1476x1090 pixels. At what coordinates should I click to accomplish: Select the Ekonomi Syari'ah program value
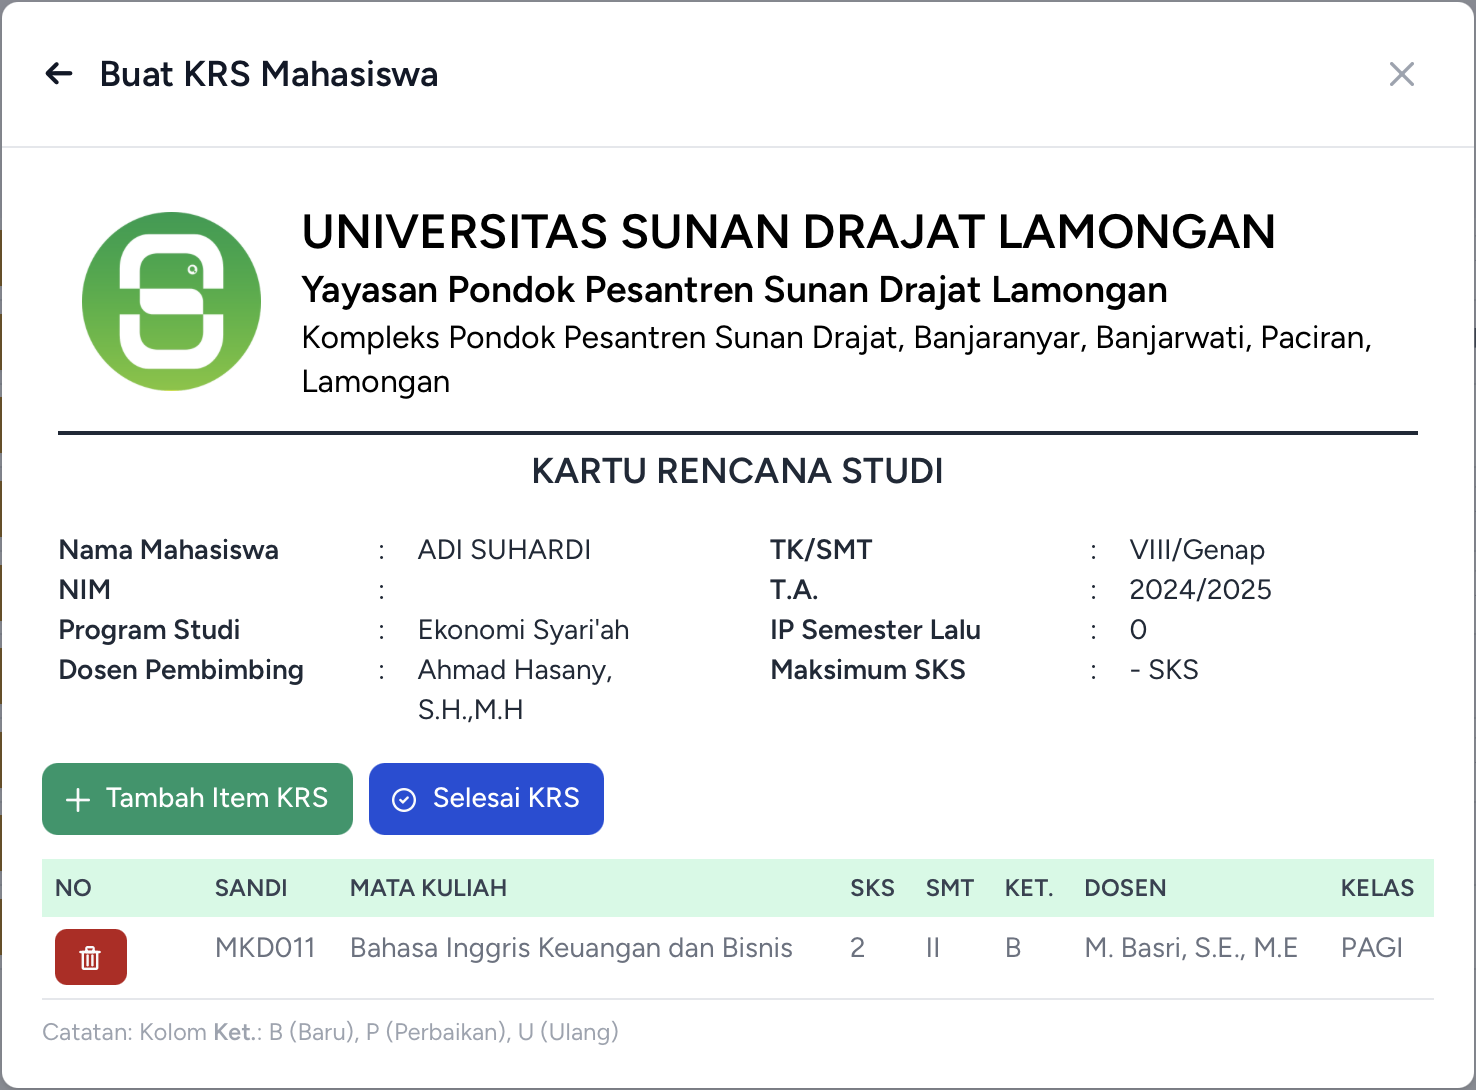click(x=523, y=630)
